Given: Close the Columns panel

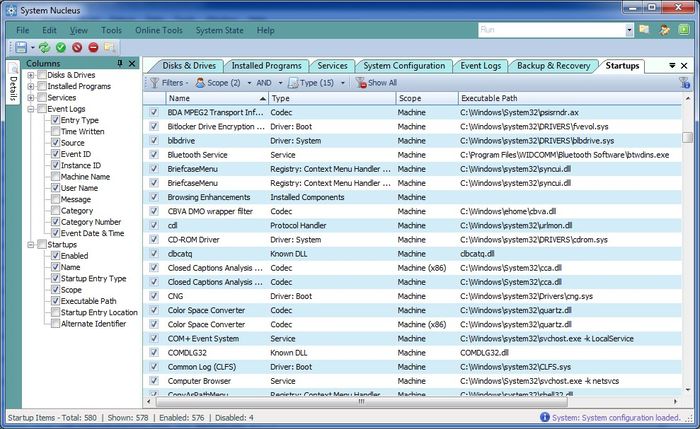Looking at the screenshot, I should 132,63.
